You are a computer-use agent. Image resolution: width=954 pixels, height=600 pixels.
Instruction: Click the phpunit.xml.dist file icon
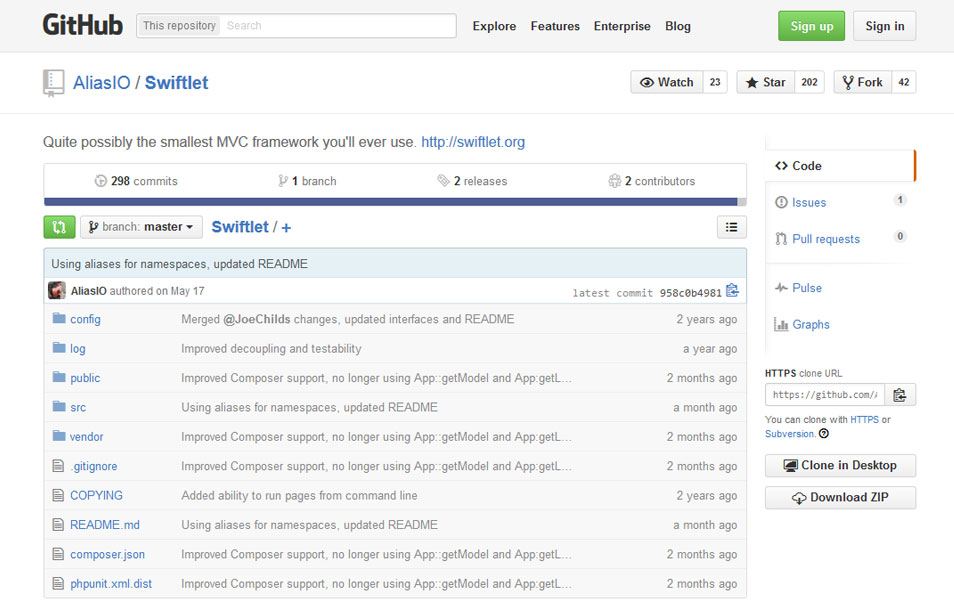[58, 583]
